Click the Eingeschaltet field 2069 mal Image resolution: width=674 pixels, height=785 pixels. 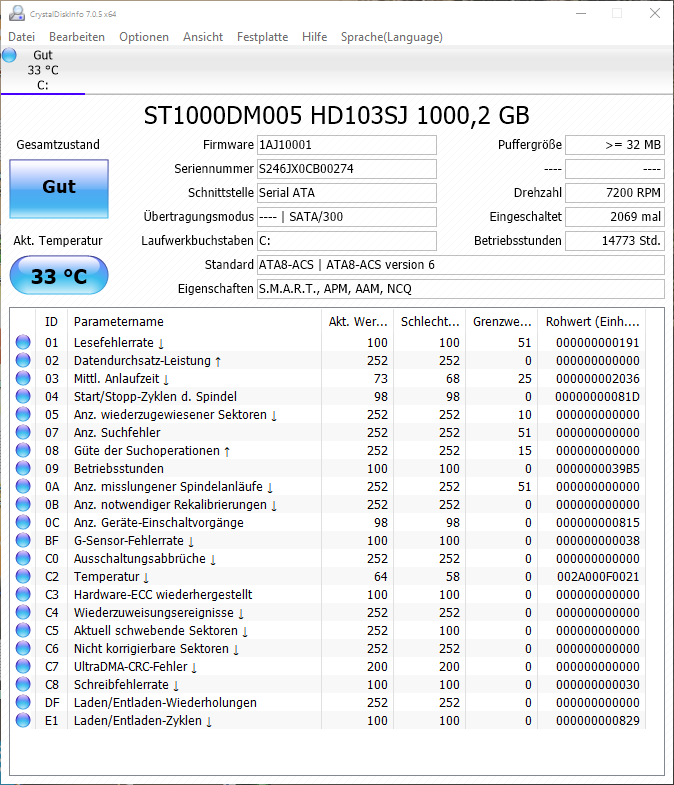[615, 217]
